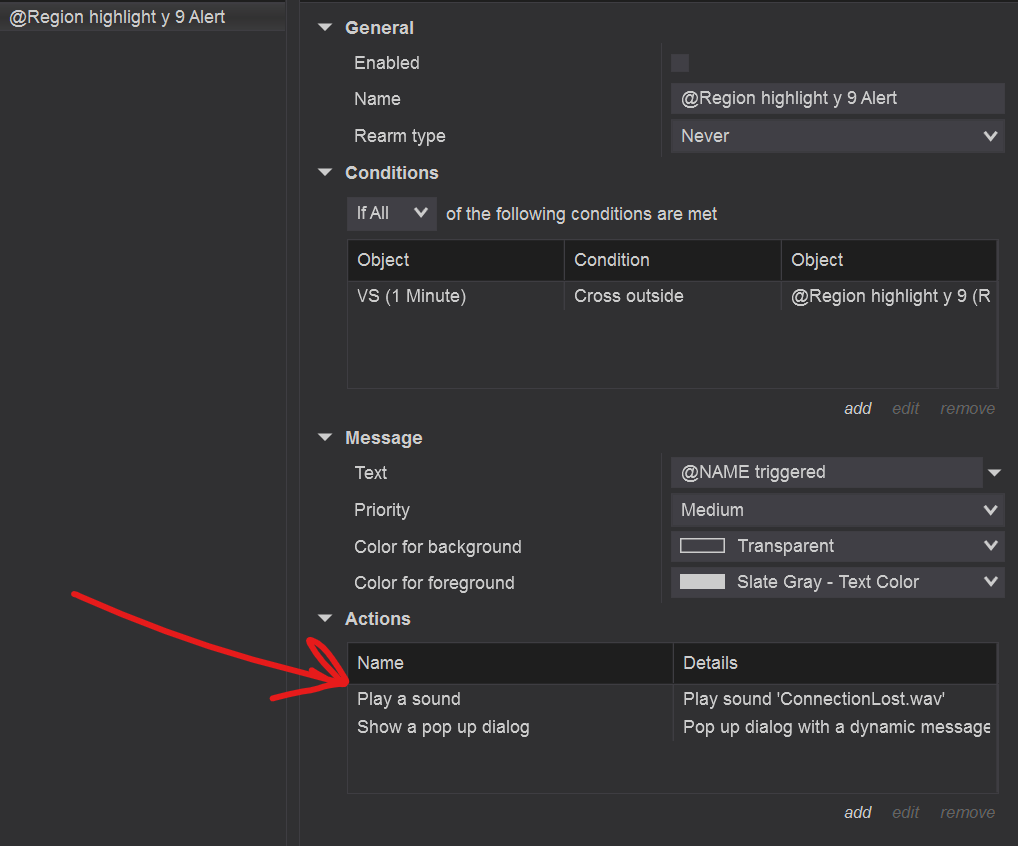
Task: Toggle the Enabled checkbox
Action: tap(680, 63)
